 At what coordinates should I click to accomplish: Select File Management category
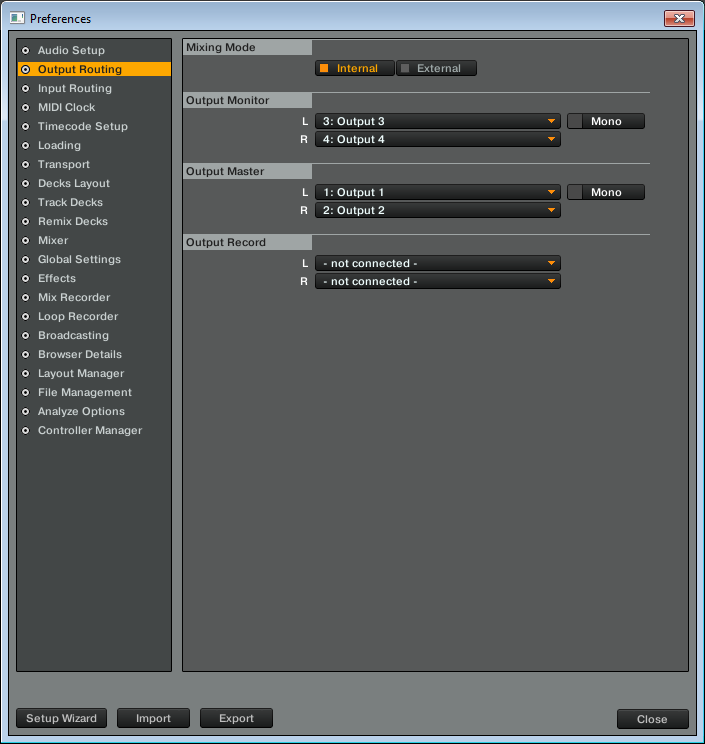[x=94, y=392]
